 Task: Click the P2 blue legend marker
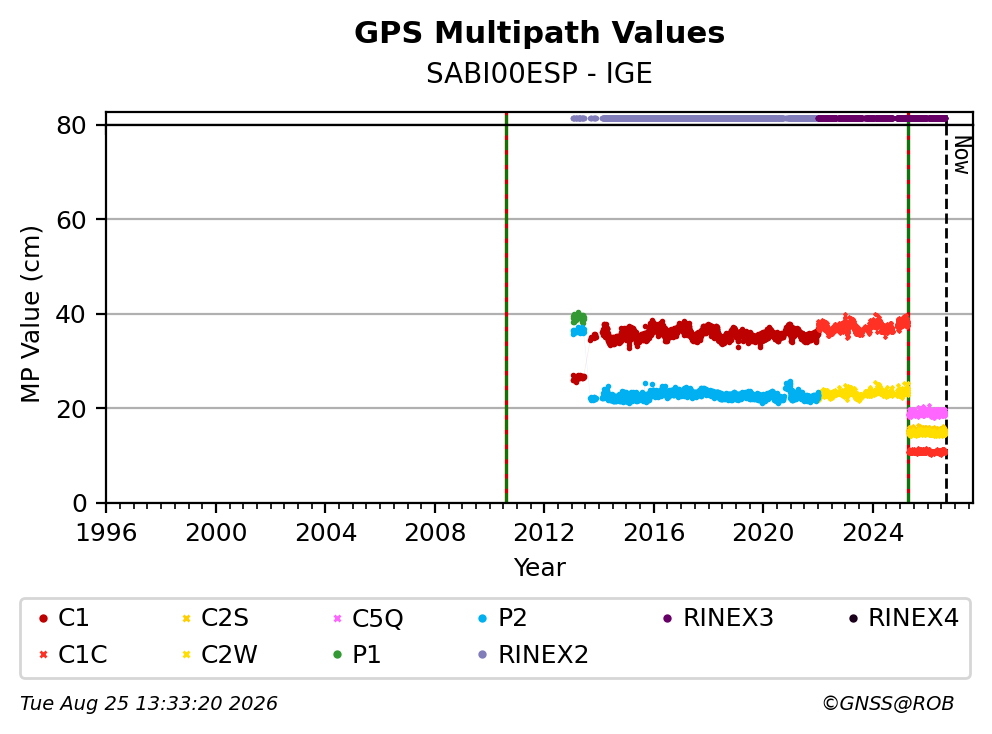coord(483,619)
